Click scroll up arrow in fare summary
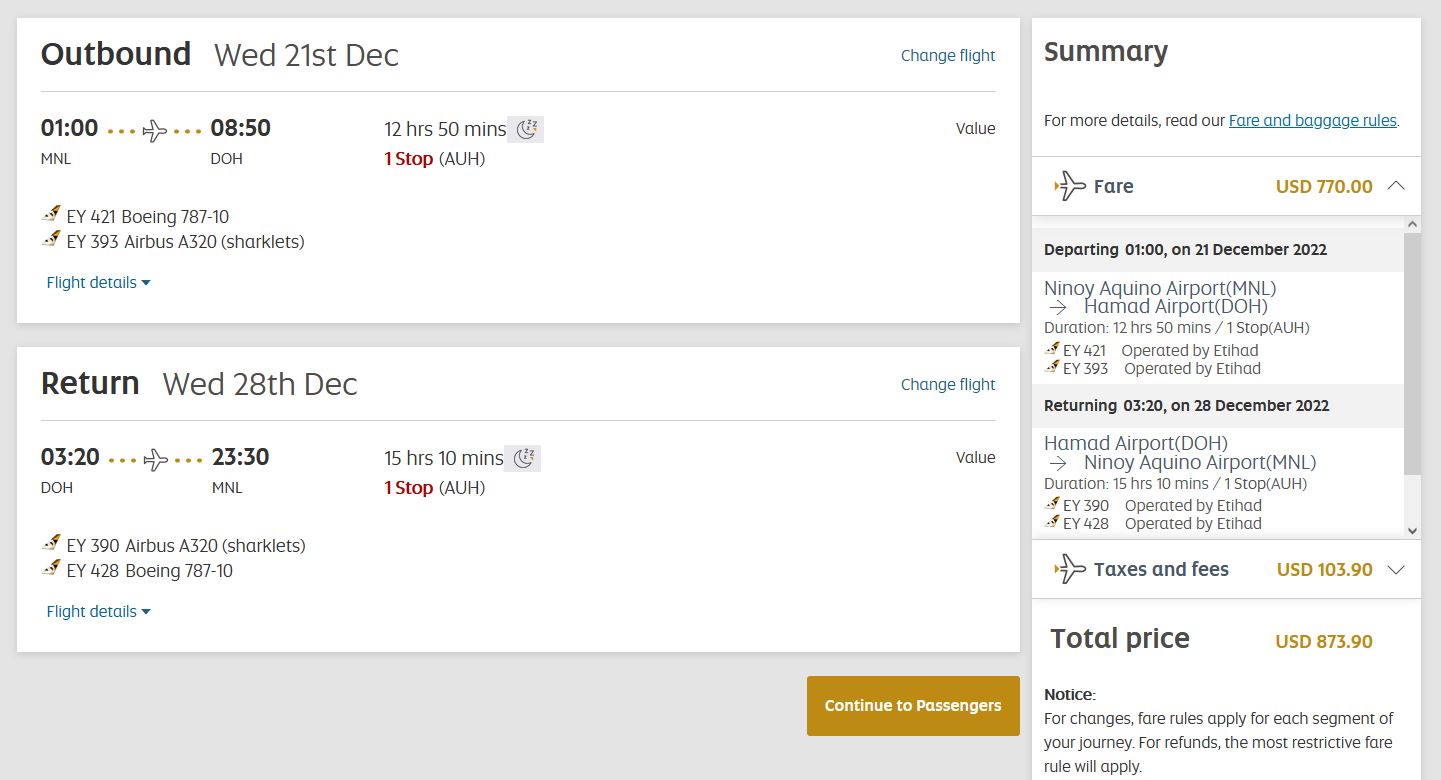The image size is (1441, 780). [x=1412, y=224]
